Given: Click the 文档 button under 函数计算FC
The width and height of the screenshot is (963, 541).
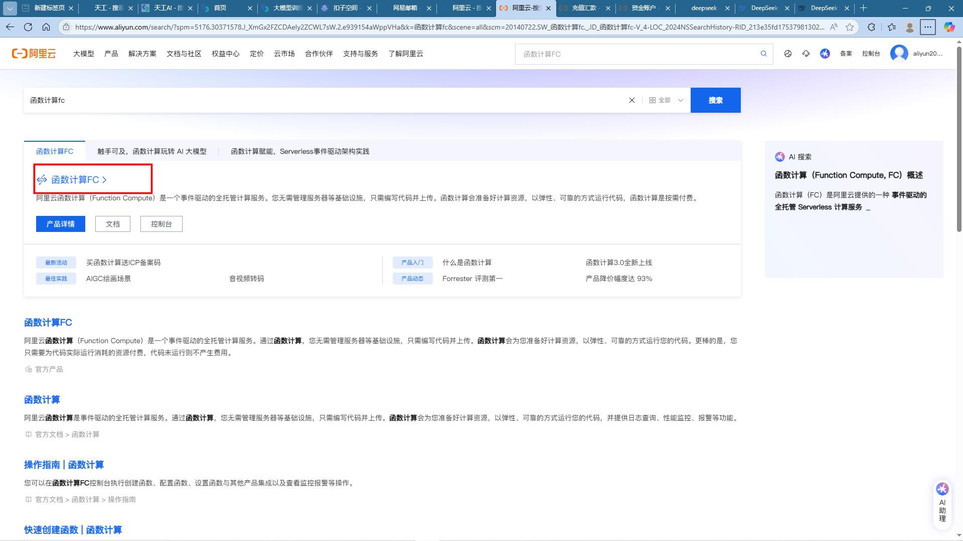Looking at the screenshot, I should (113, 224).
